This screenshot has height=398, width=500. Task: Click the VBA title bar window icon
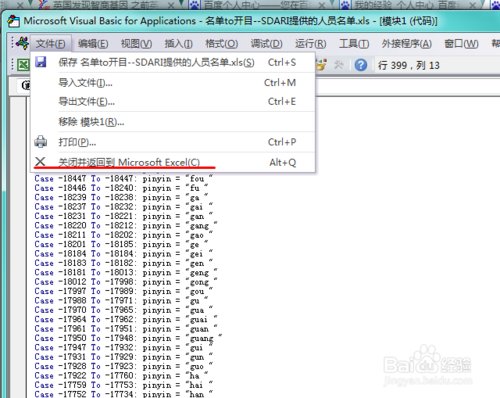[14, 21]
